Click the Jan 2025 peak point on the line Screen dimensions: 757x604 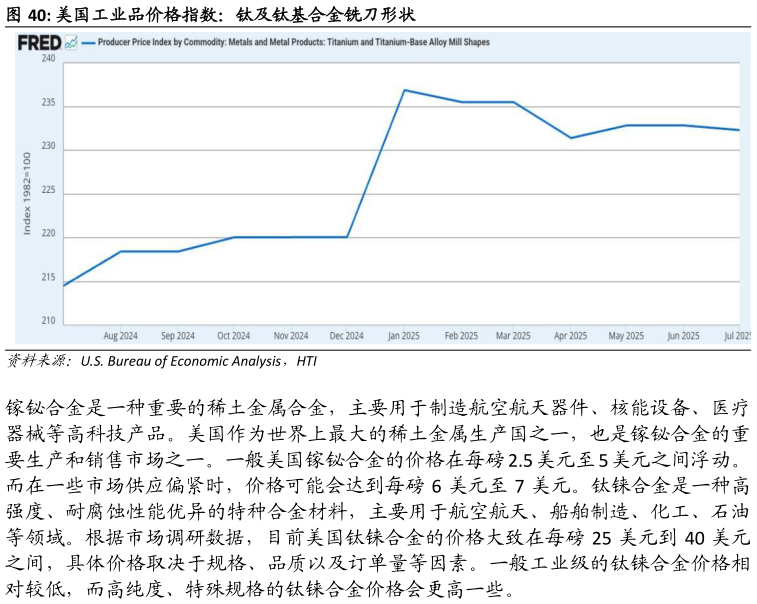click(404, 90)
